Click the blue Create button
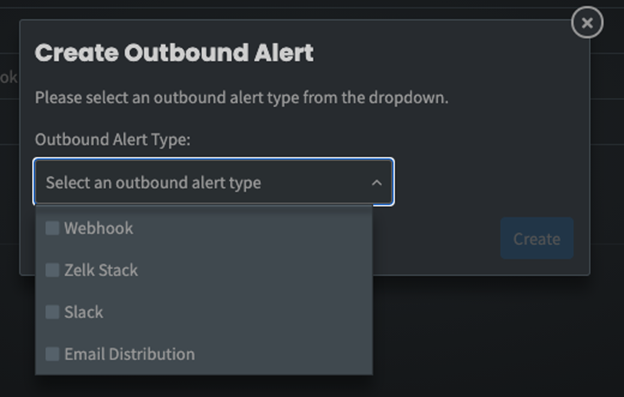Screen dimensions: 624x397 tap(537, 239)
